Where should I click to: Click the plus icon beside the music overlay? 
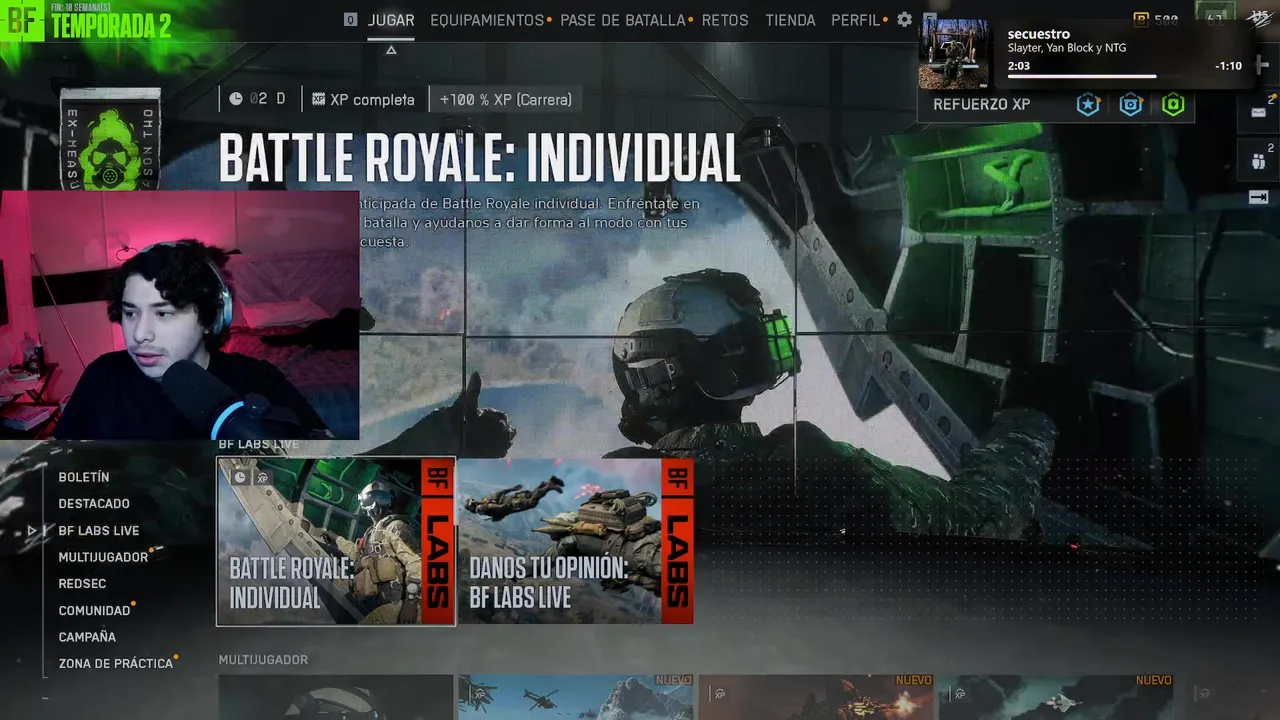pyautogui.click(x=1262, y=65)
